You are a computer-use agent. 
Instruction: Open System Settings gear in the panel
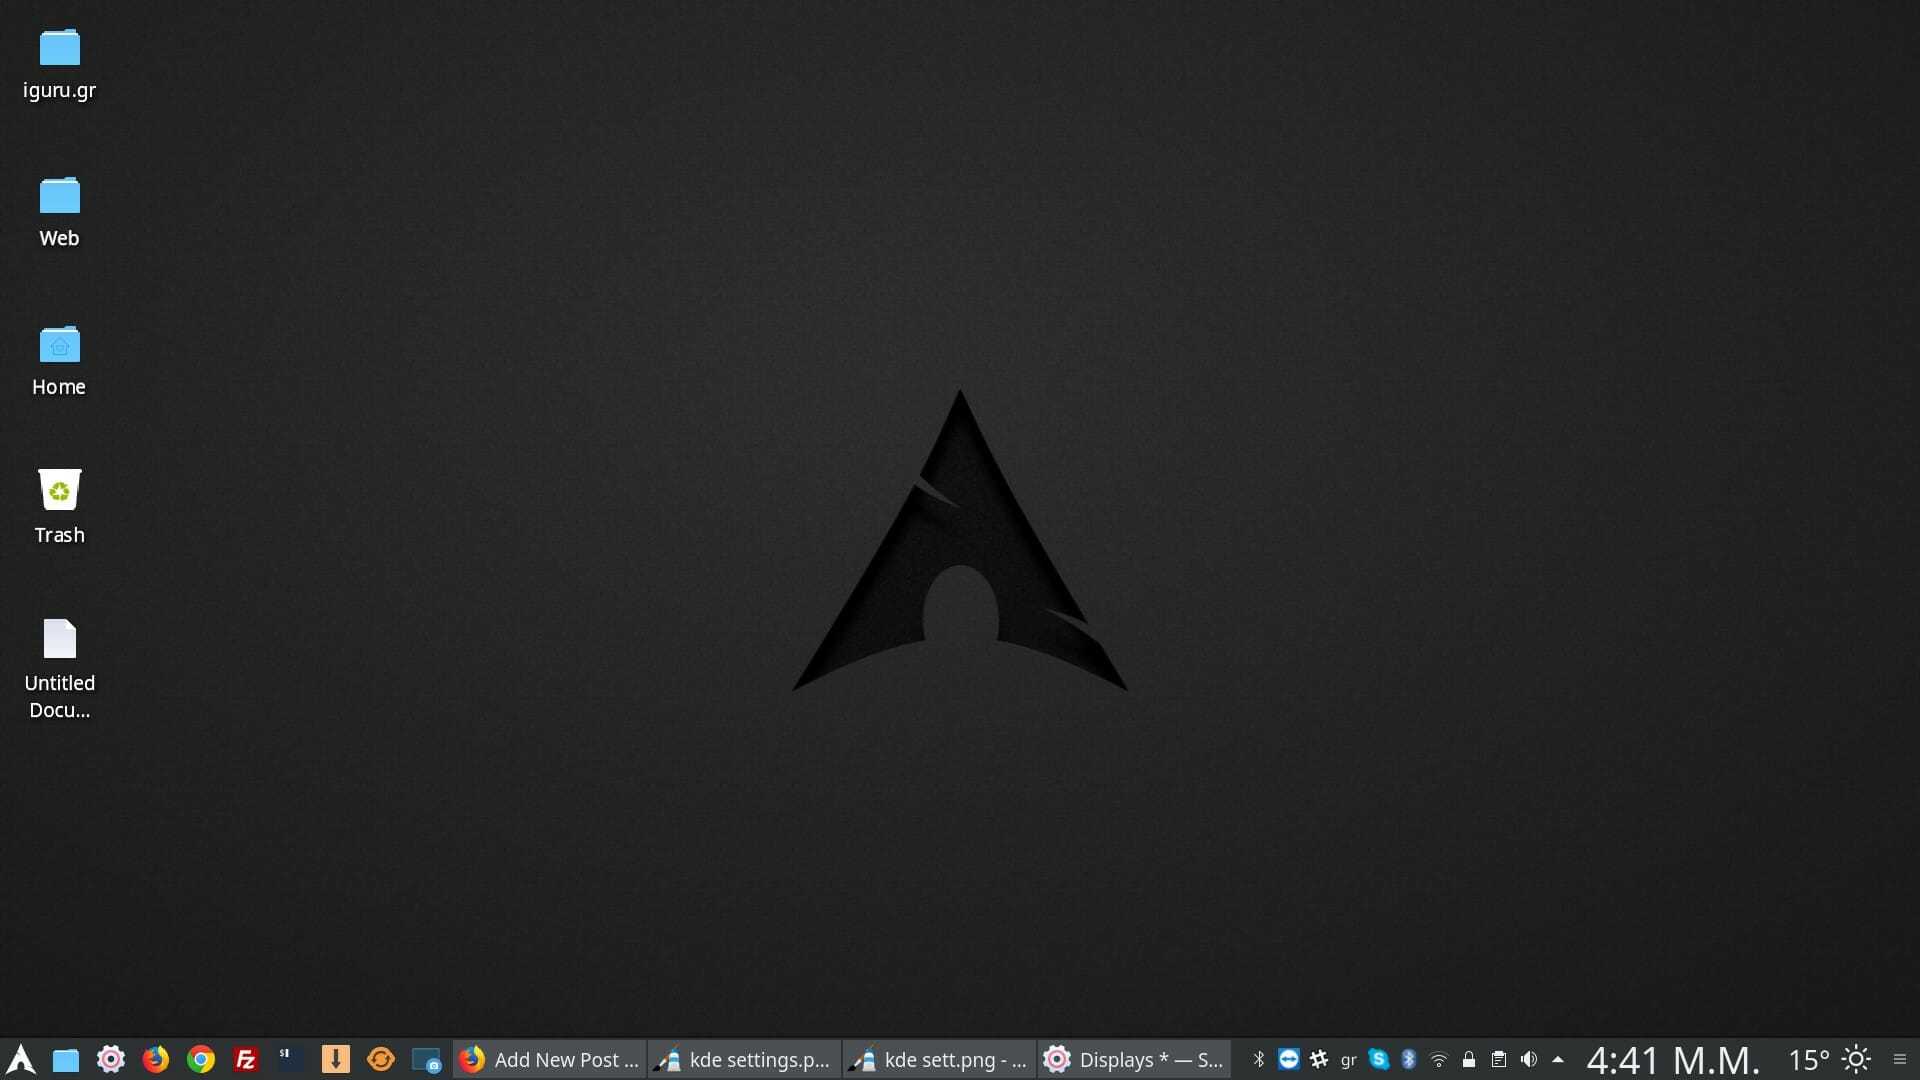(111, 1059)
